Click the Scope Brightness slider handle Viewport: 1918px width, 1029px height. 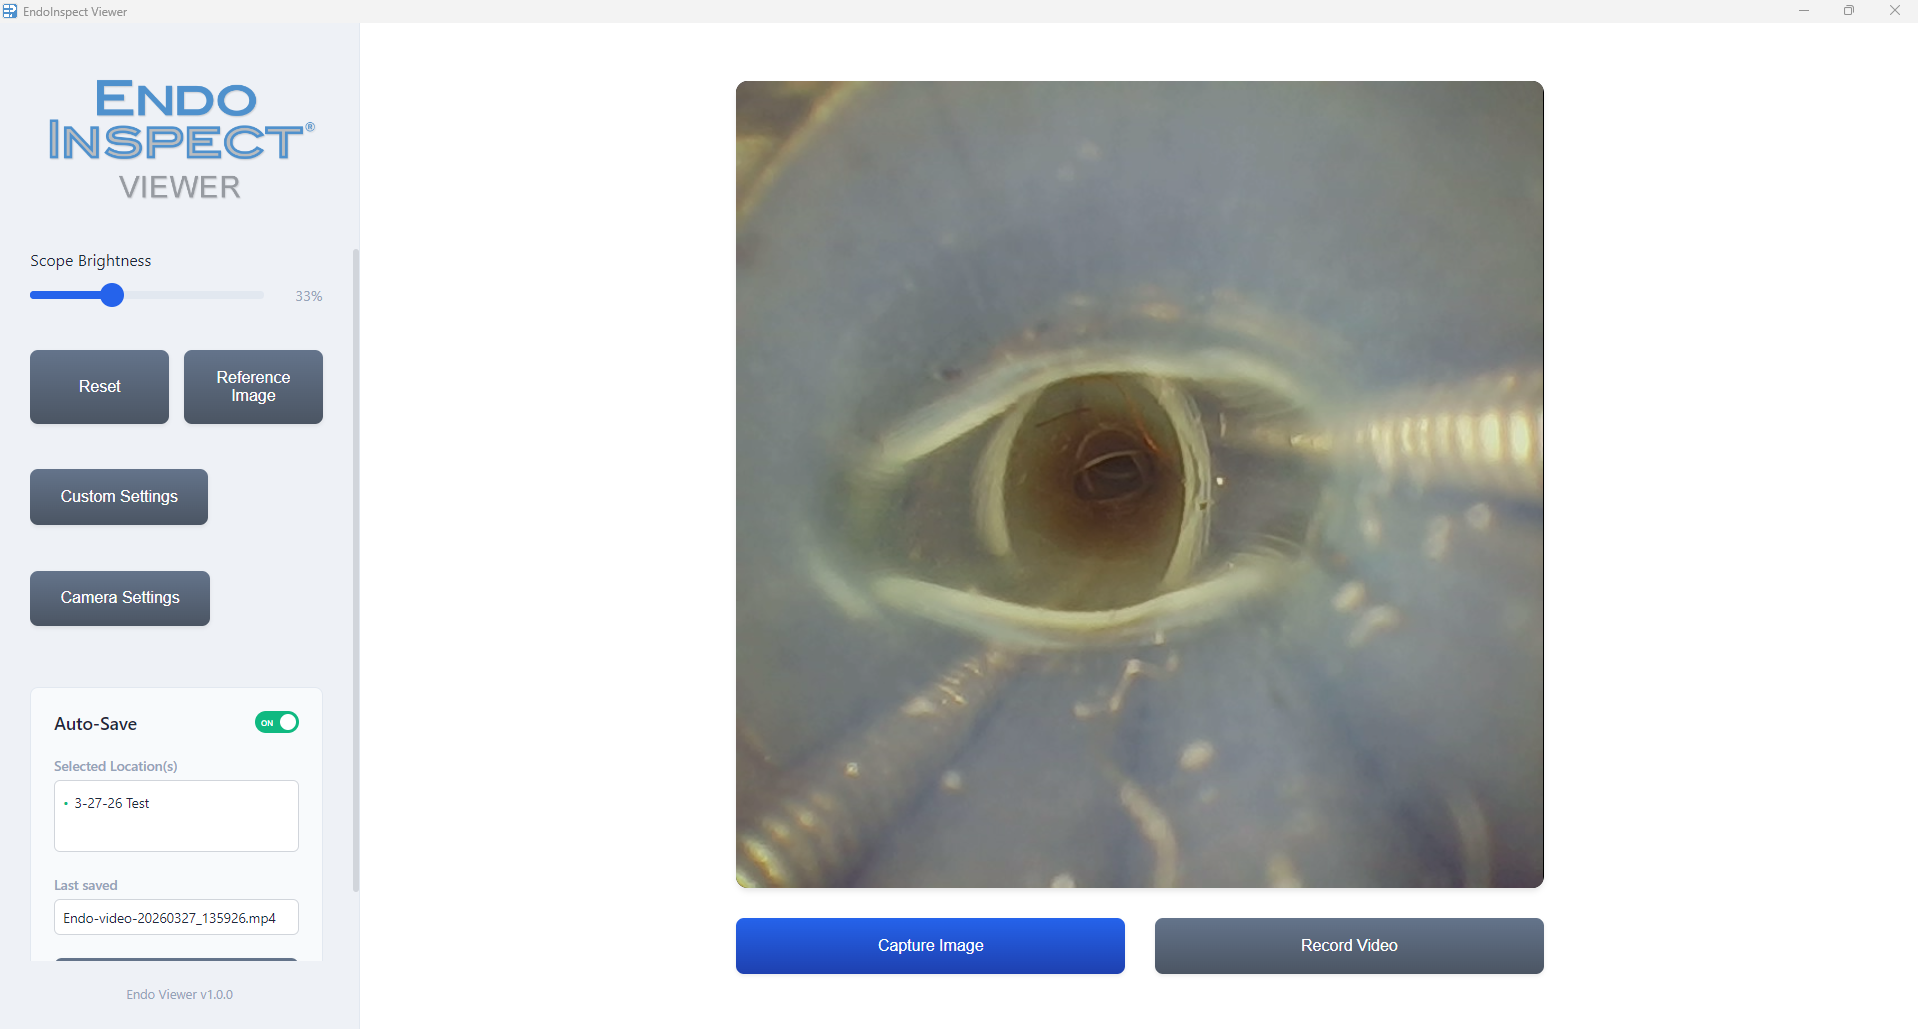[x=112, y=295]
